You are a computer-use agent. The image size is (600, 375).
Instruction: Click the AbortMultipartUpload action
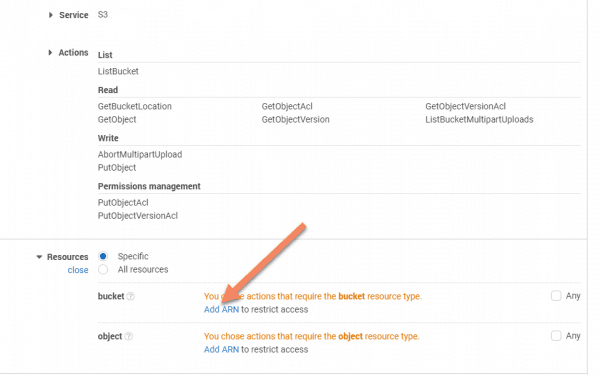tap(140, 155)
